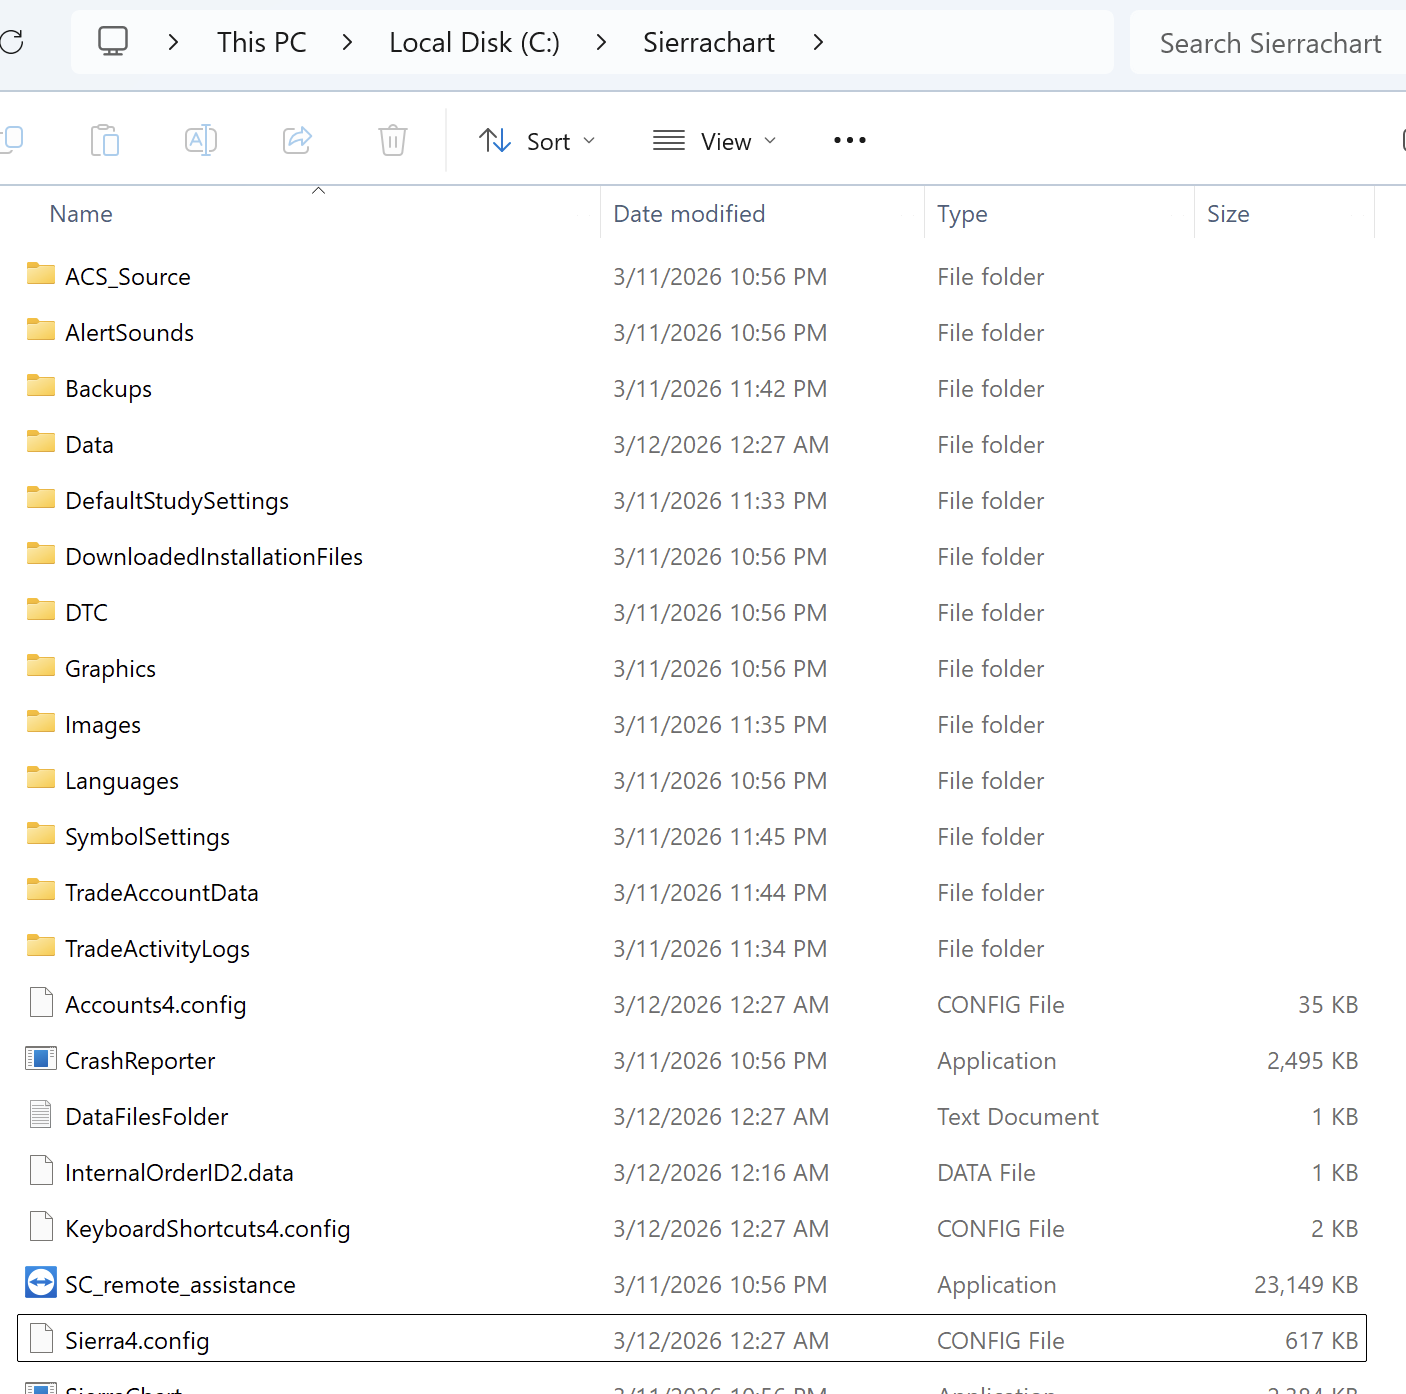Open the See more ellipsis menu
The image size is (1406, 1394).
[x=850, y=141]
